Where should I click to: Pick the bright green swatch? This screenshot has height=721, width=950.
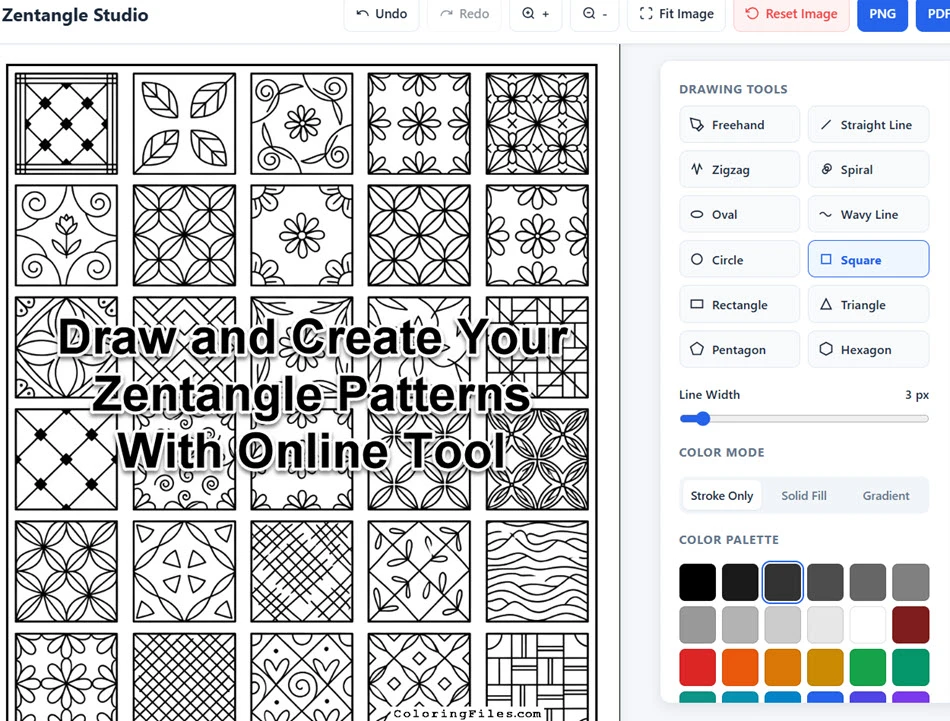[x=868, y=667]
